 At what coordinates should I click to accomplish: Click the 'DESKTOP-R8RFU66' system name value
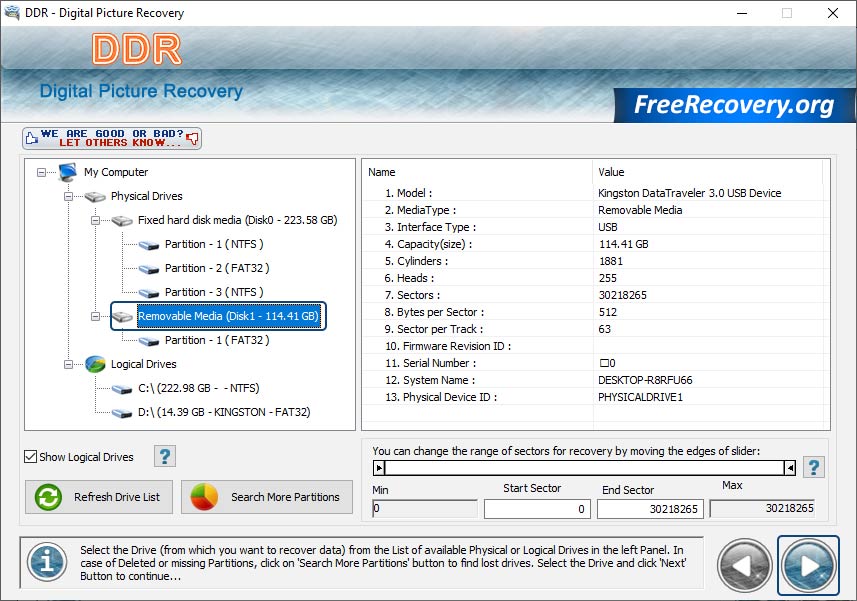point(645,380)
